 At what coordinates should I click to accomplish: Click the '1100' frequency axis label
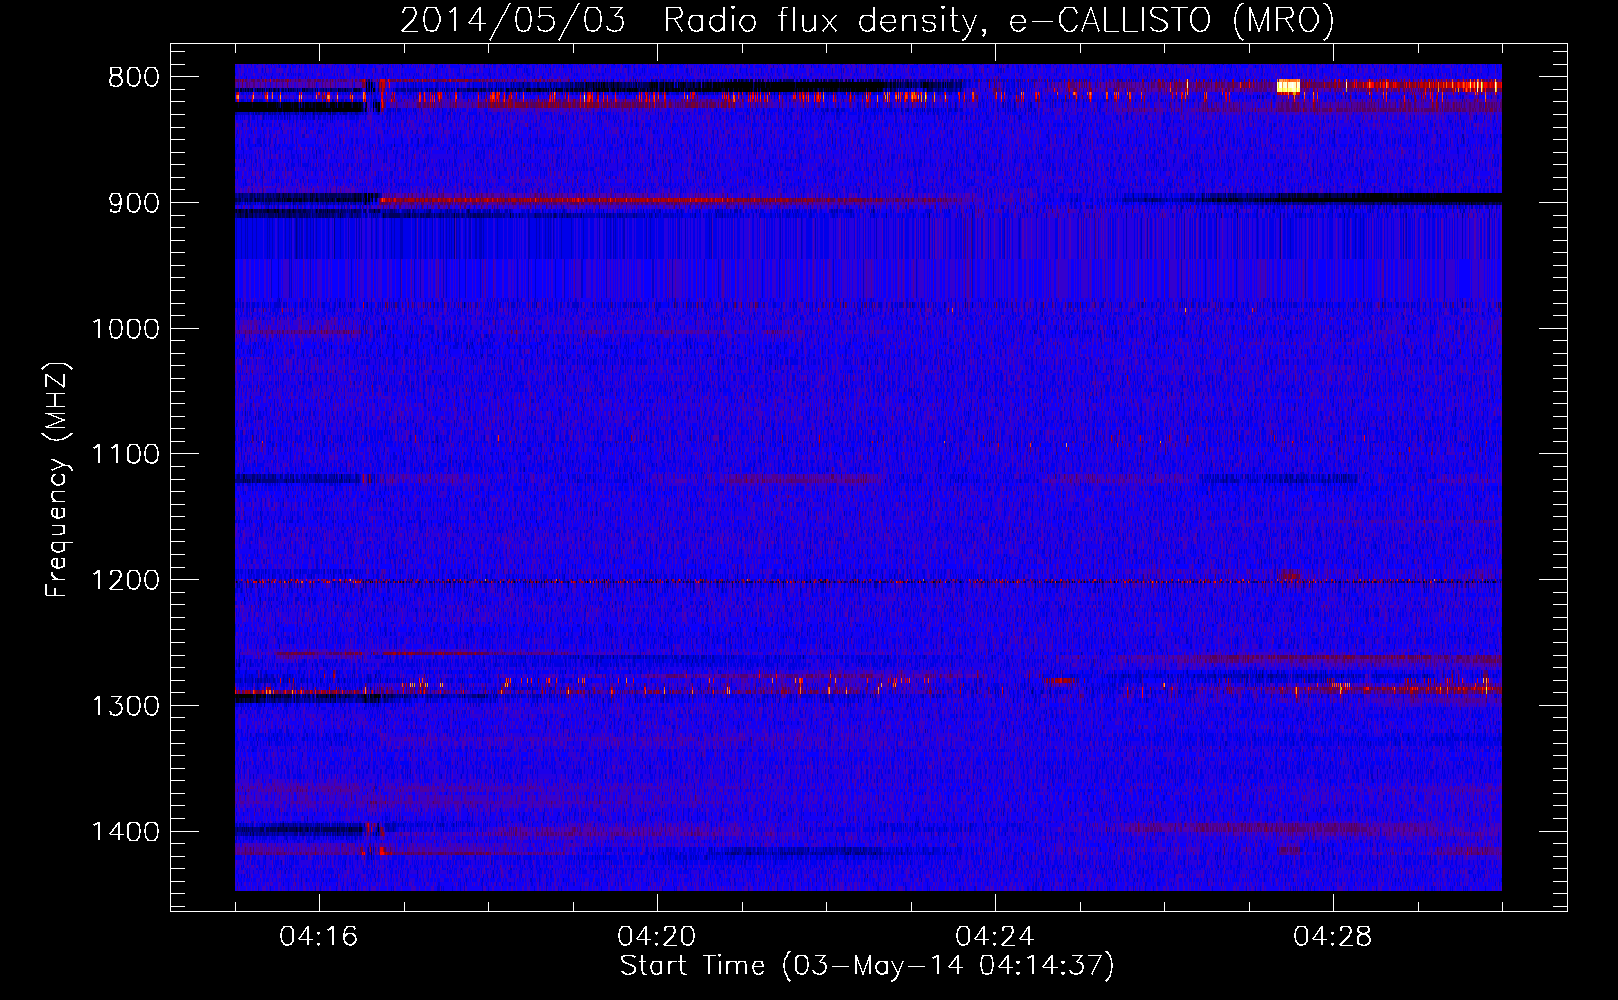coord(125,455)
